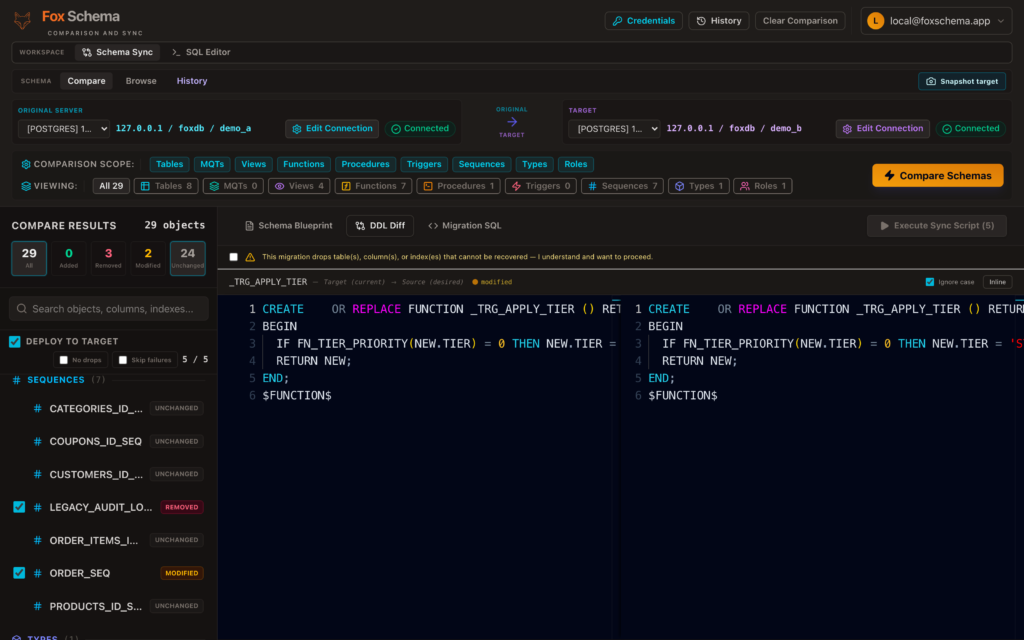
Task: Filter view by Tables 8
Action: 166,186
